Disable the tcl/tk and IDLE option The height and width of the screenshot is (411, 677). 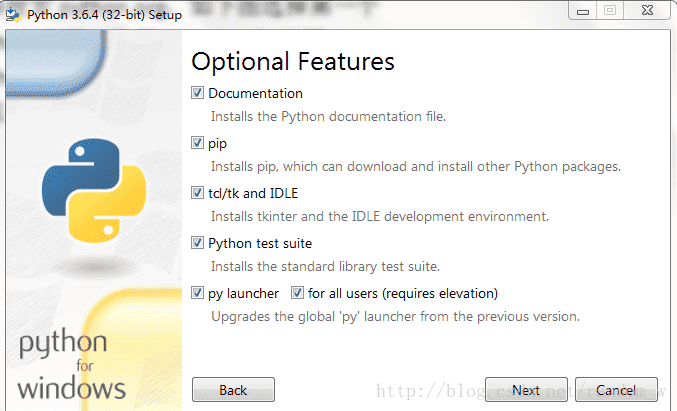[x=198, y=193]
